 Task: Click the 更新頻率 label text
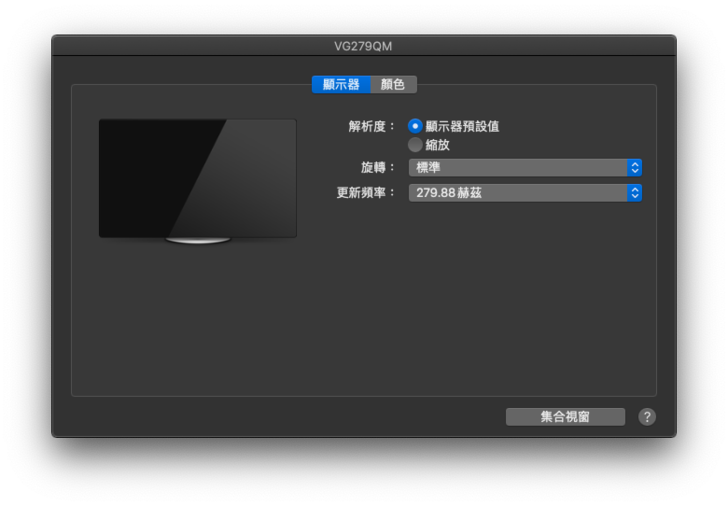(365, 193)
